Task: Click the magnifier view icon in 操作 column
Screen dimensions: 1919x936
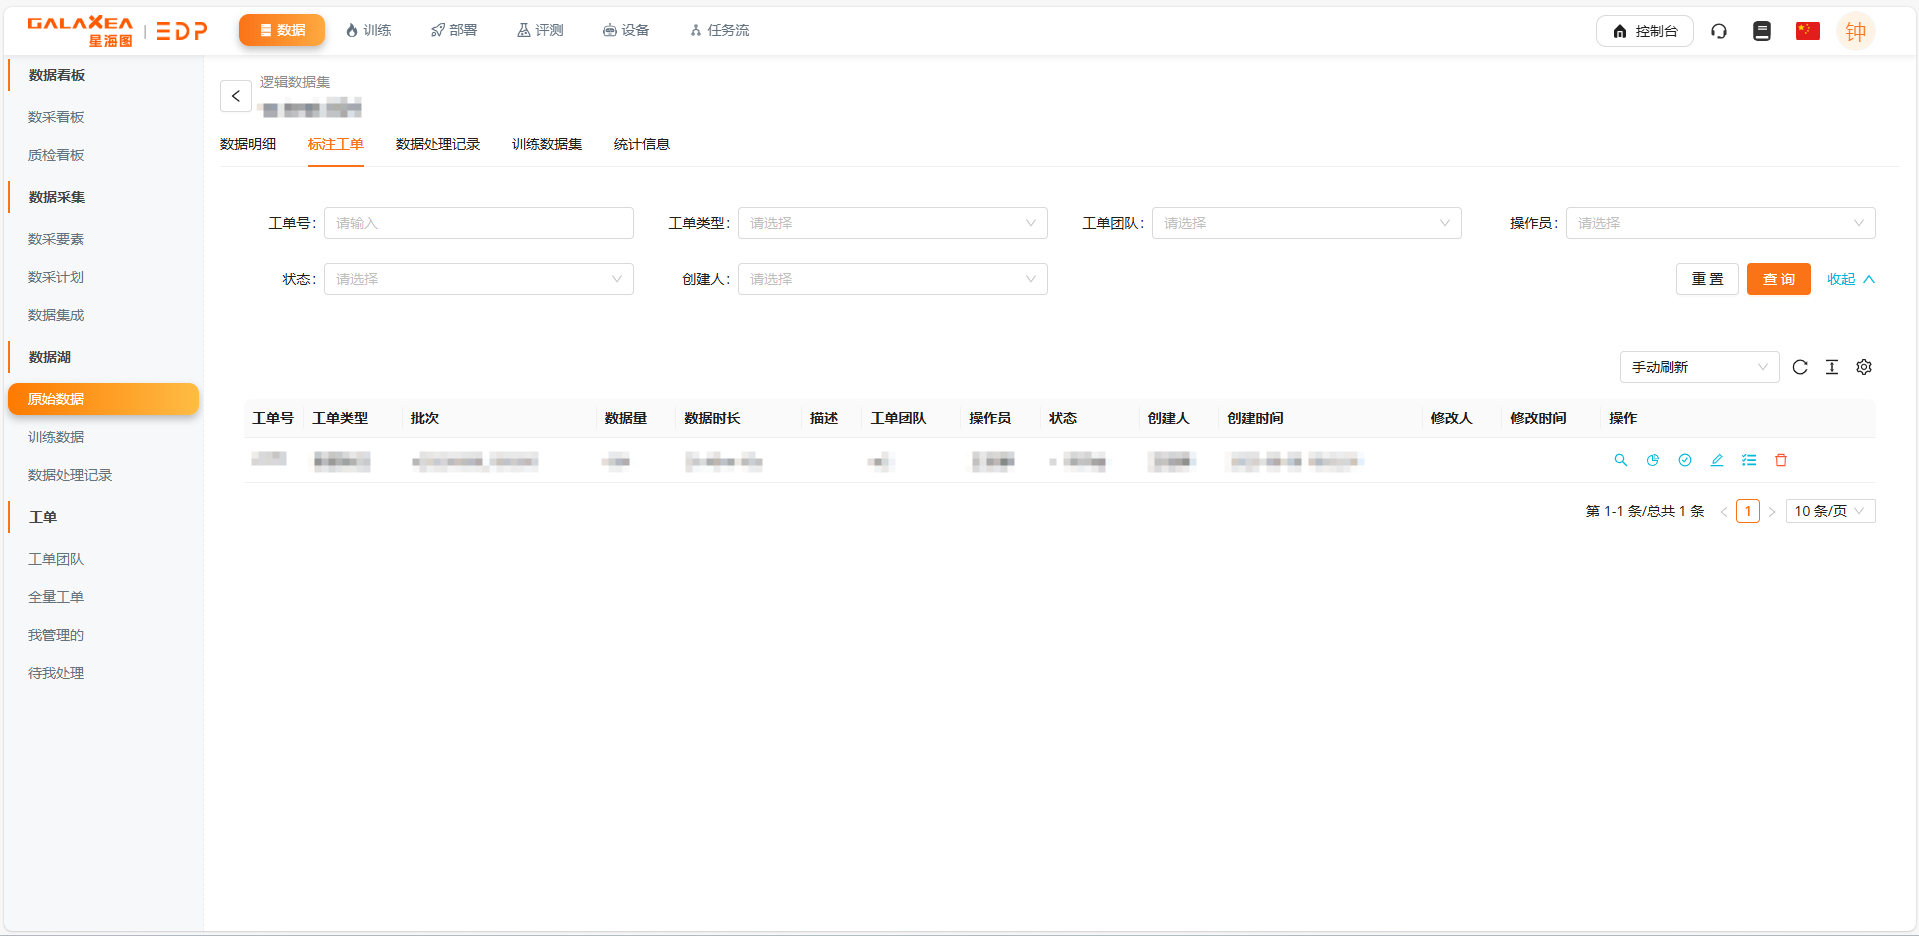Action: 1620,460
